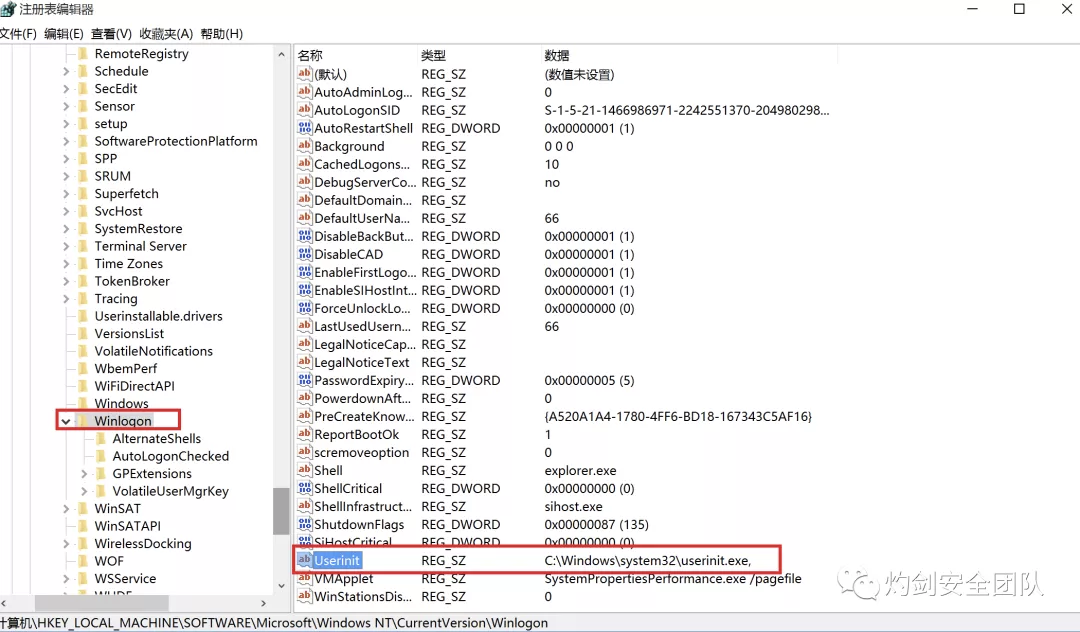
Task: Click the tree pane horizontal scrollbar thumb
Action: 101,602
